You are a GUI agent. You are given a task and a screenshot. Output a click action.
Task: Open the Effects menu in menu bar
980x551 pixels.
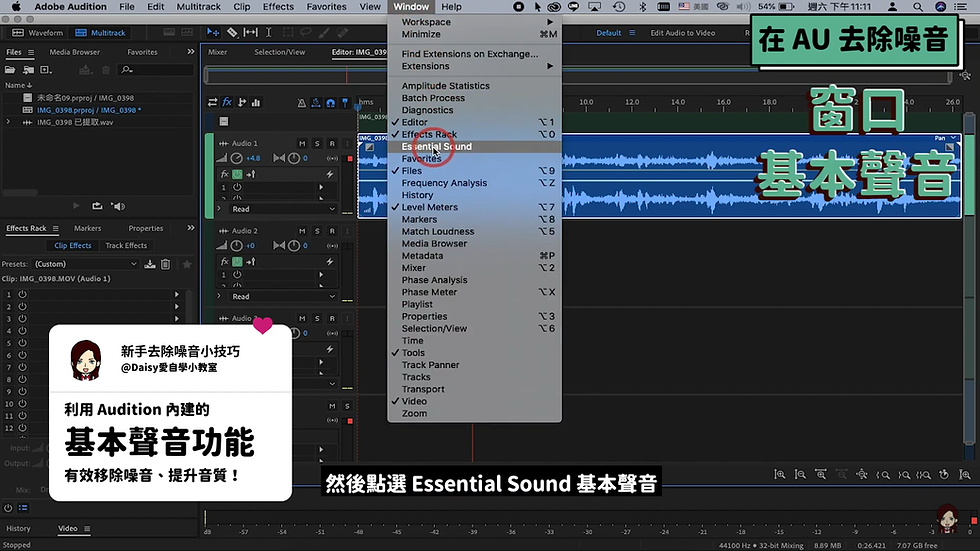(278, 7)
